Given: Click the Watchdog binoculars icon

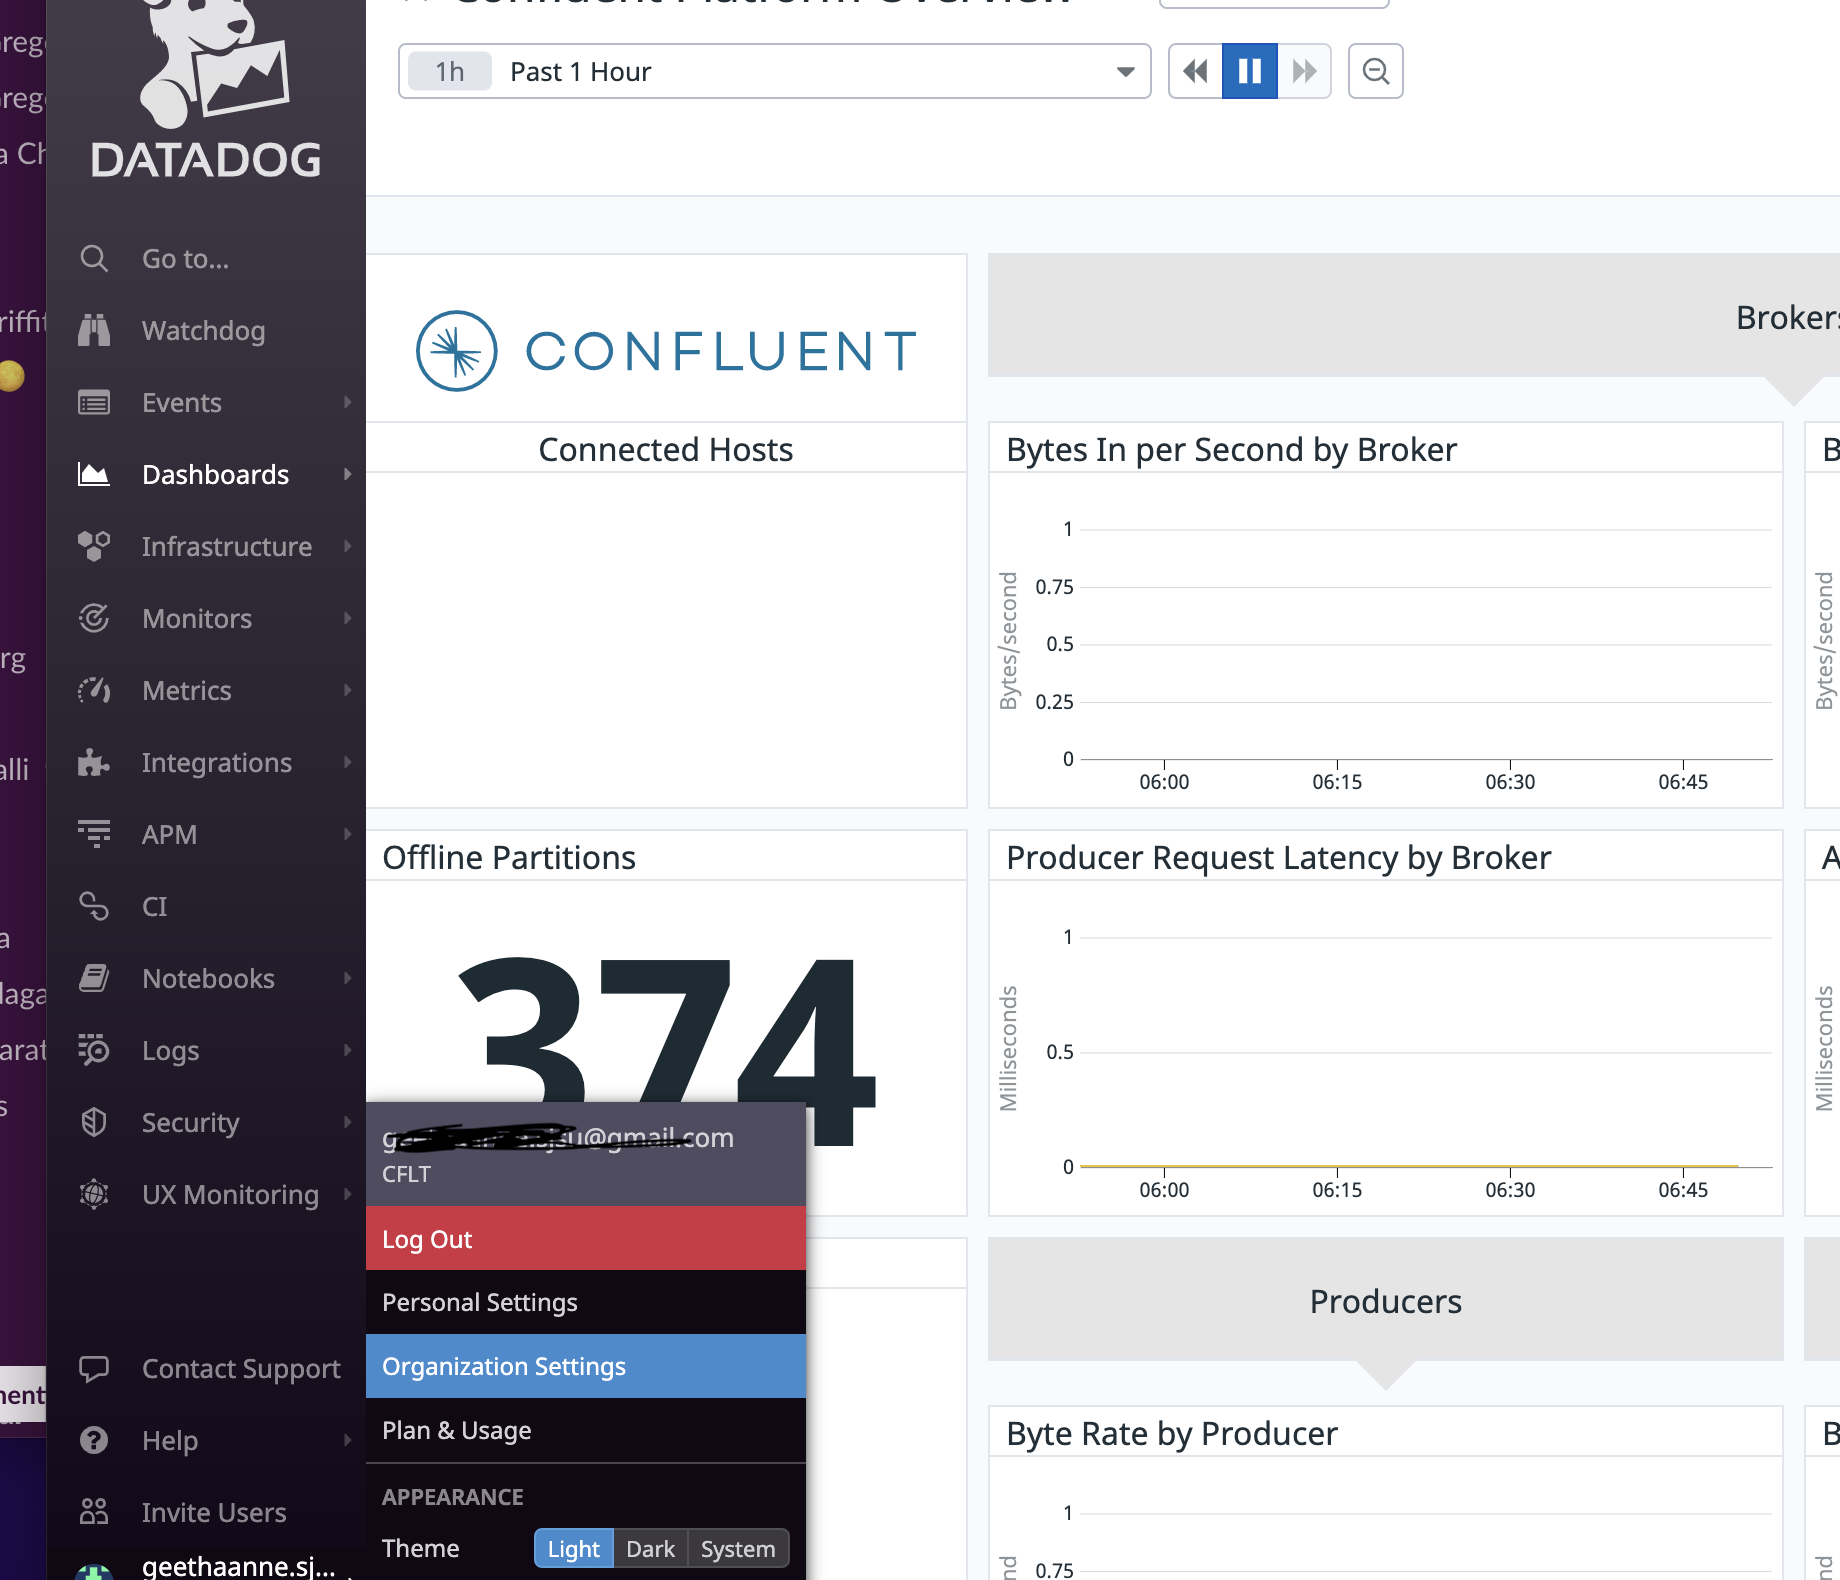Looking at the screenshot, I should pyautogui.click(x=94, y=331).
